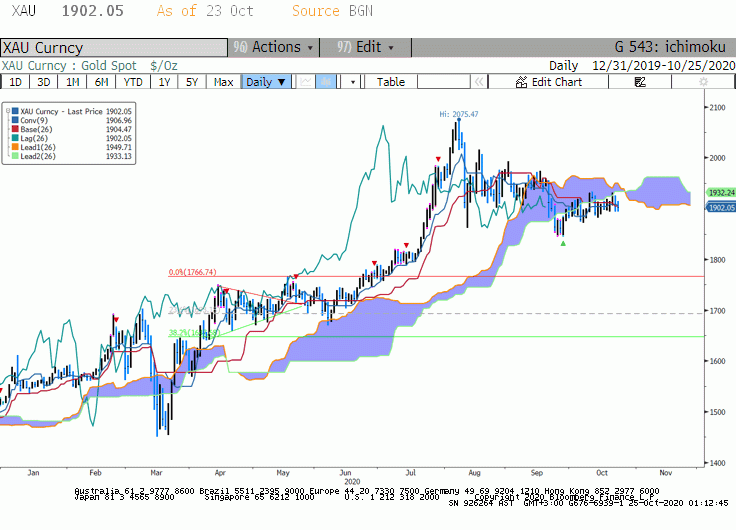
Task: Open chart type small dropdown arrow
Action: [353, 82]
